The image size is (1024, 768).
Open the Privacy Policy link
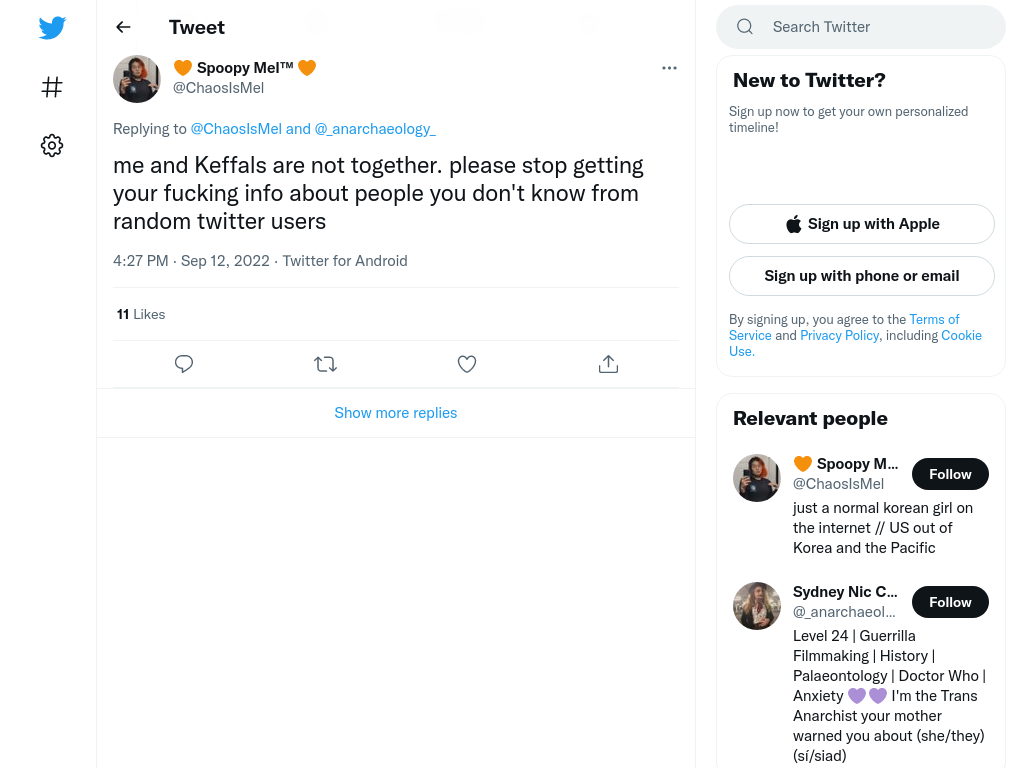point(839,335)
